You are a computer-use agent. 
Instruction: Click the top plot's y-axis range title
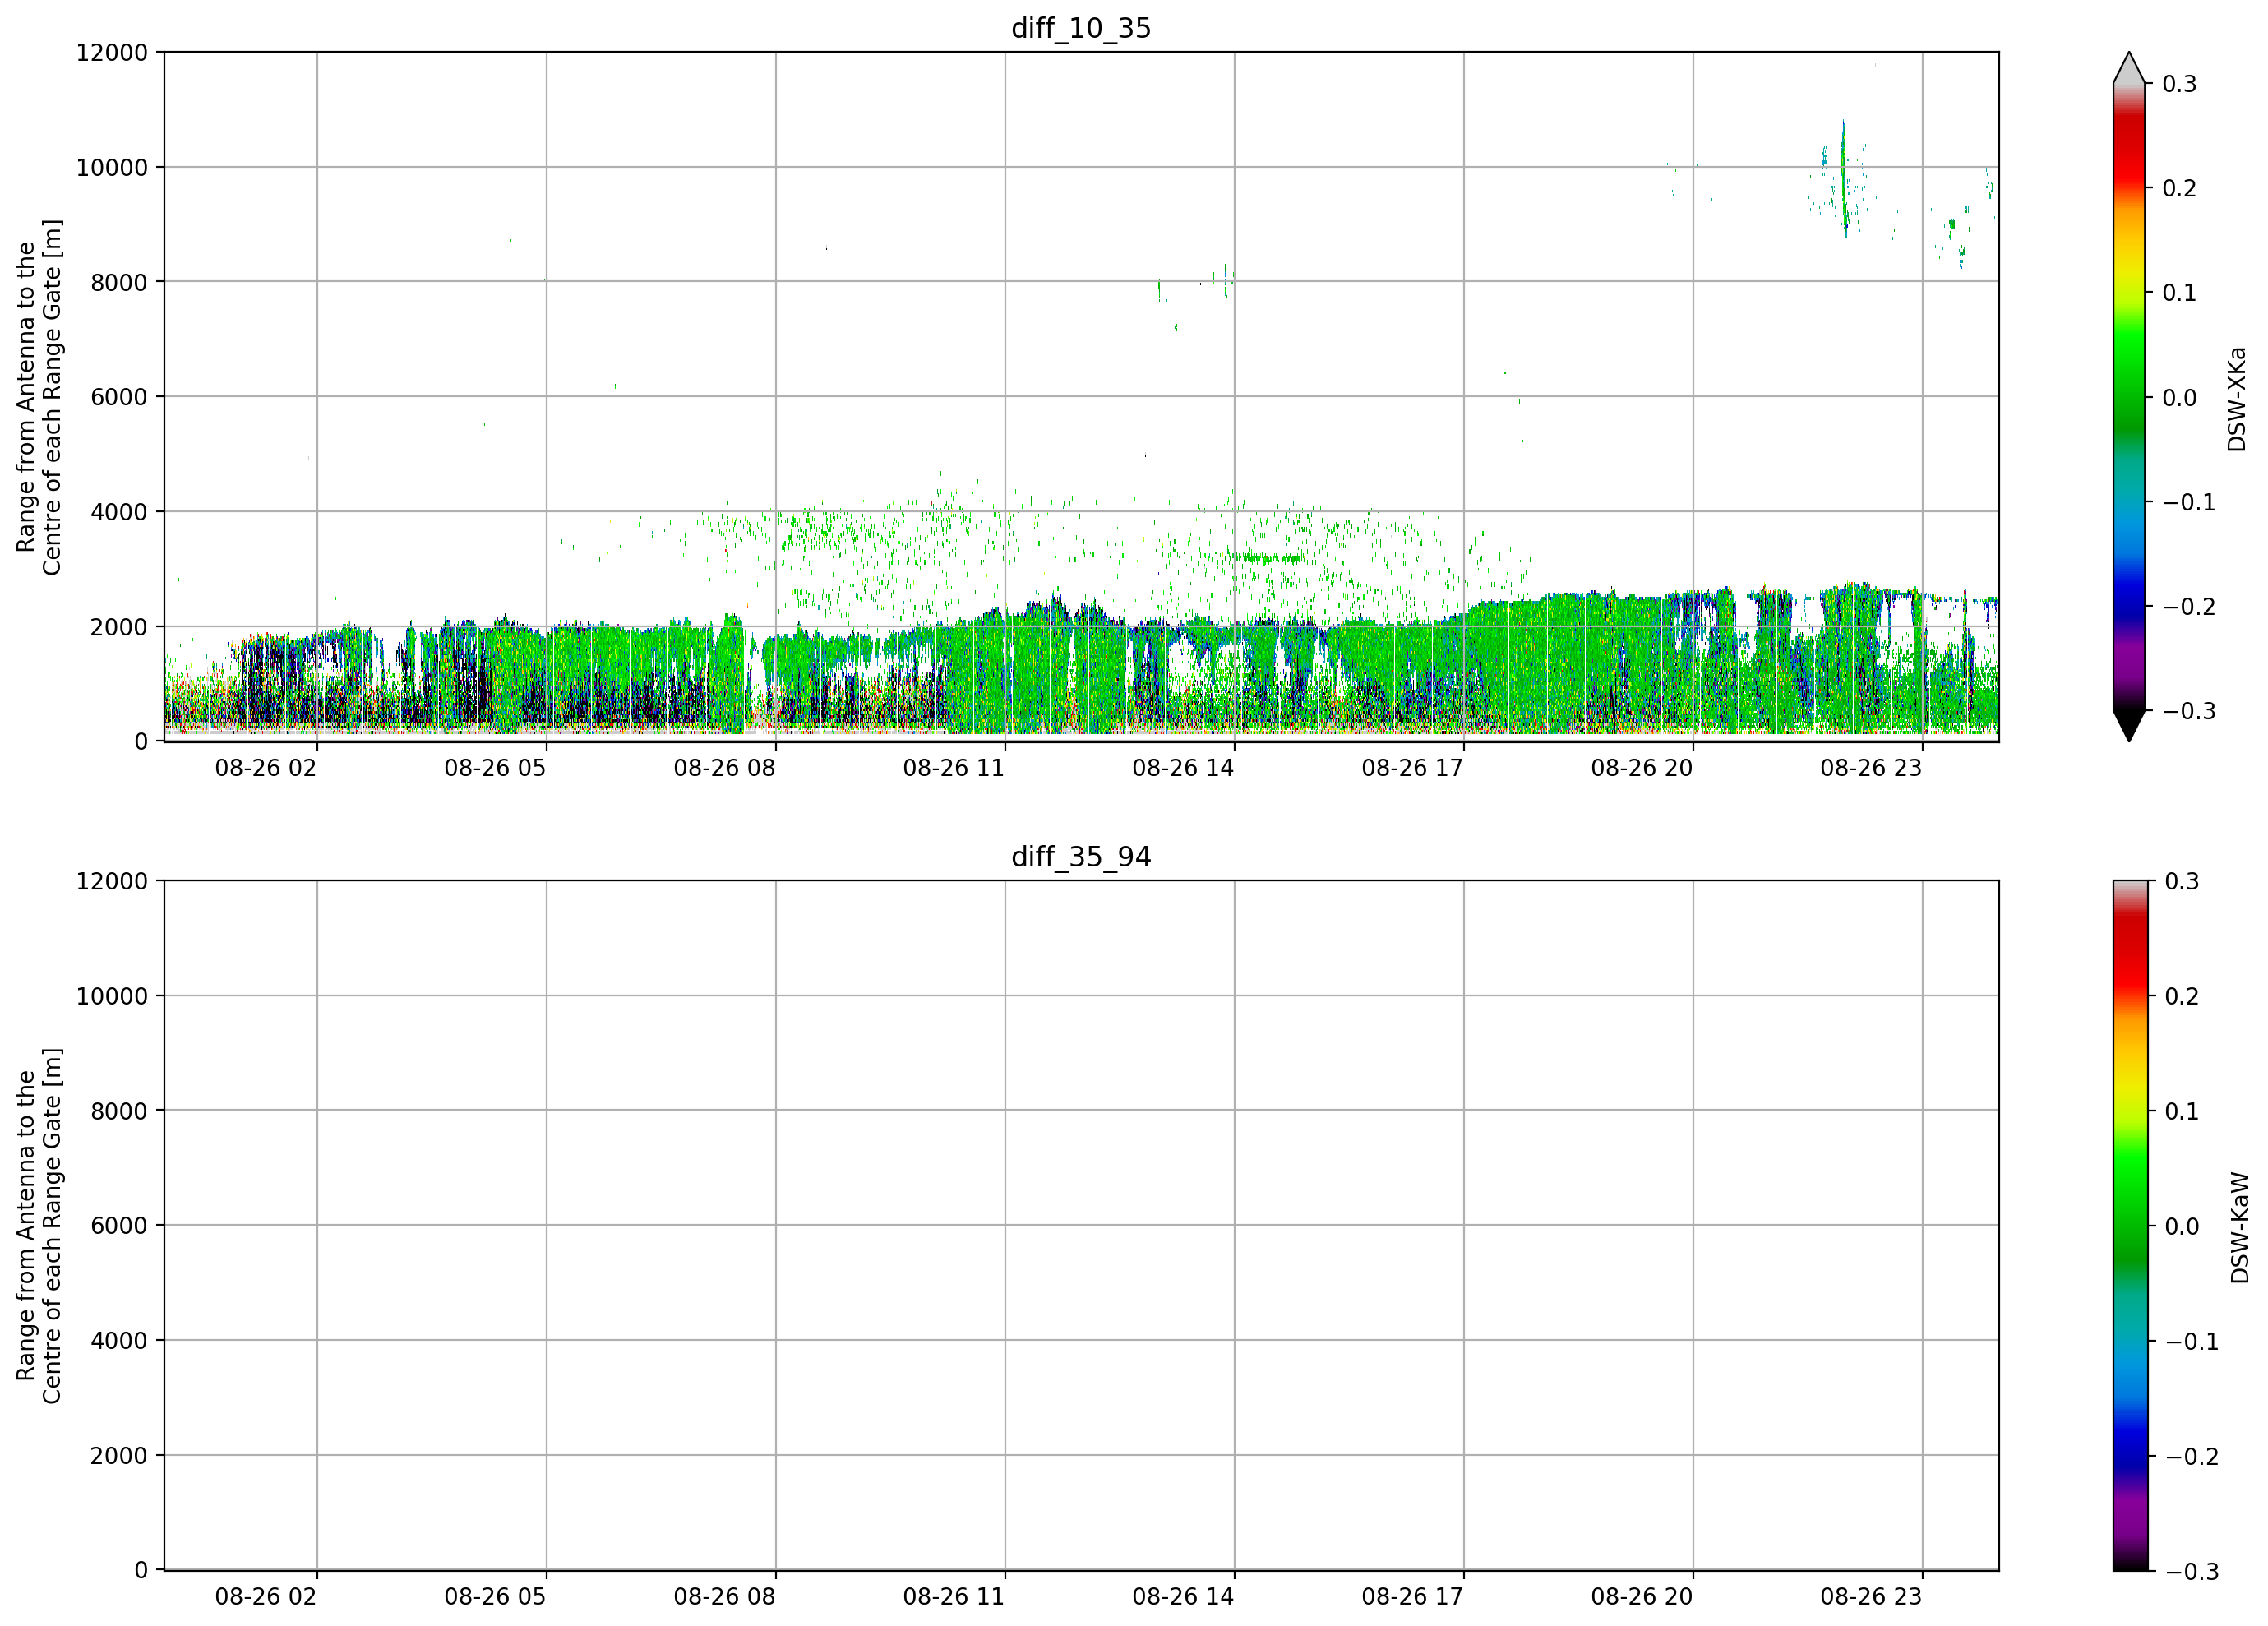(39, 397)
